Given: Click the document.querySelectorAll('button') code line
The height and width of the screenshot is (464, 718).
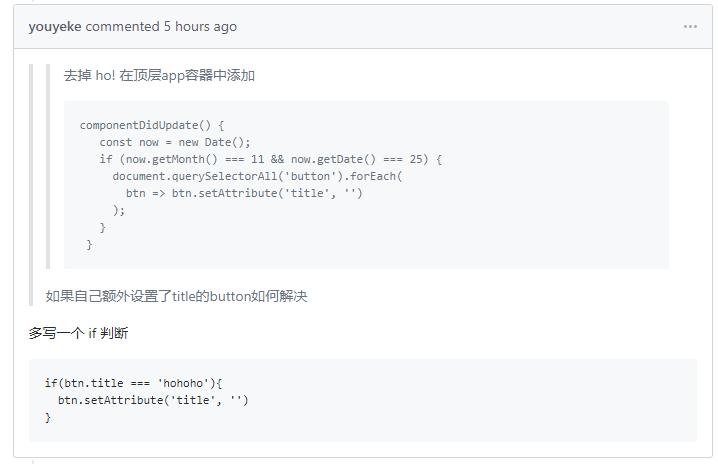Looking at the screenshot, I should 257,176.
